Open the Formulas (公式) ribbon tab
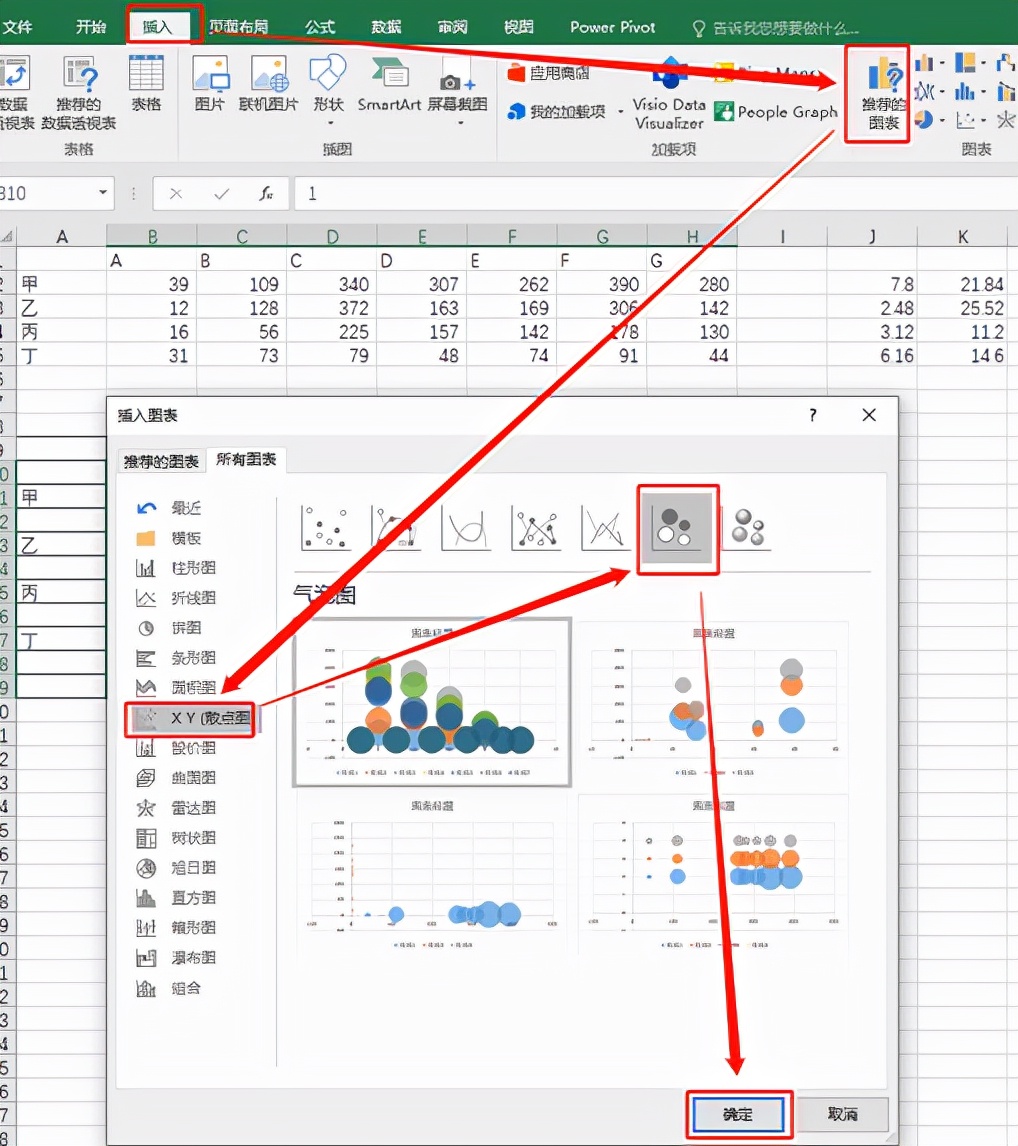Image resolution: width=1018 pixels, height=1146 pixels. click(x=320, y=27)
